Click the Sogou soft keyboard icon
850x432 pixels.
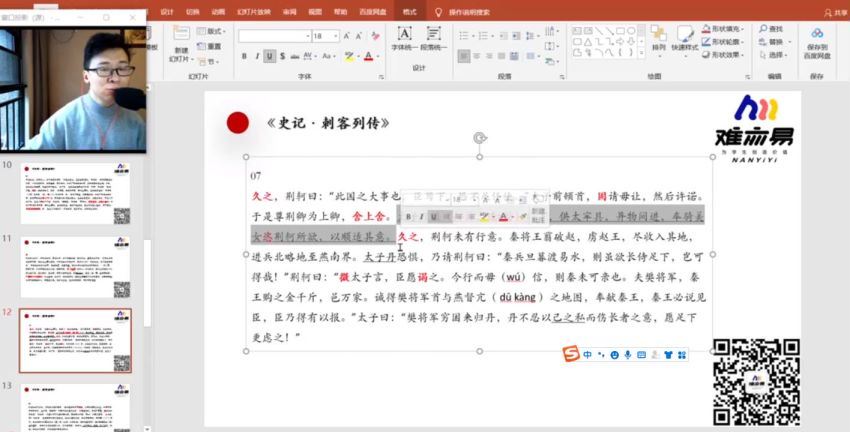641,355
